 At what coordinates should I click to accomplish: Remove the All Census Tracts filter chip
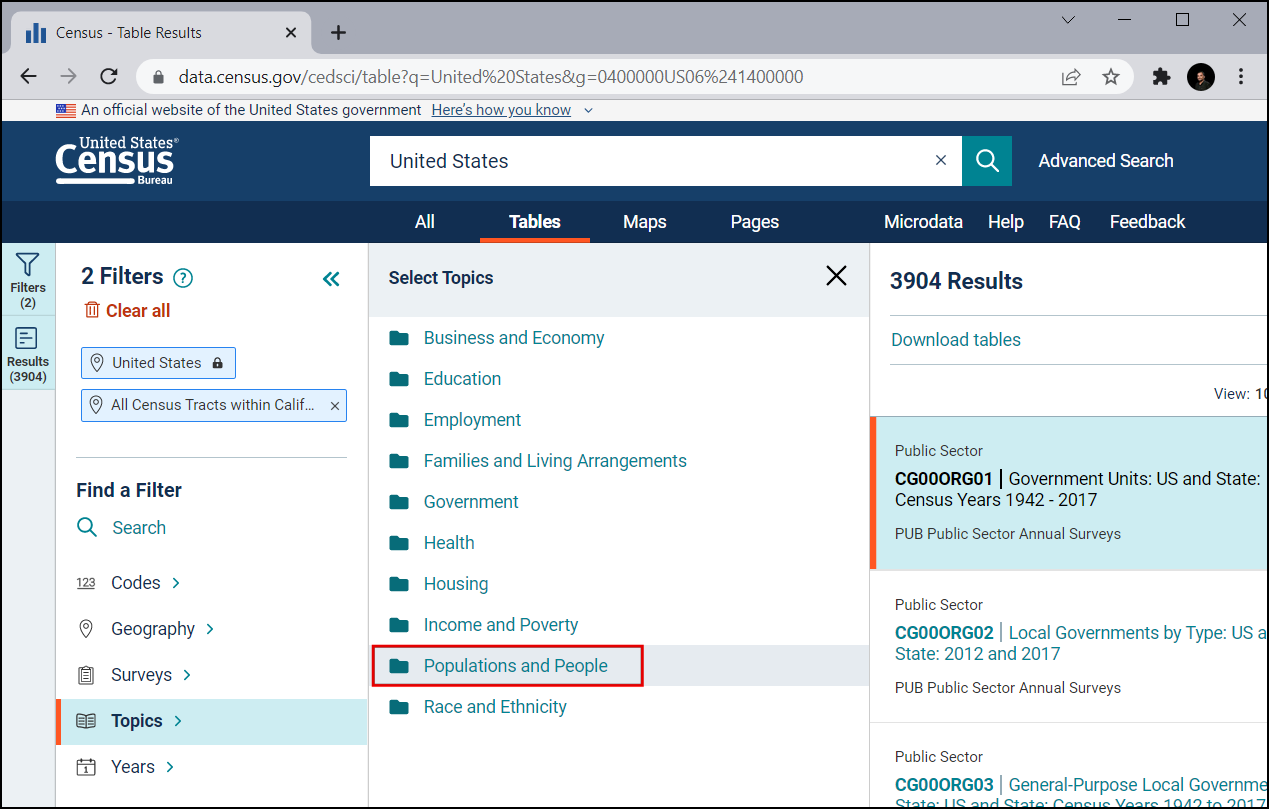click(x=335, y=406)
